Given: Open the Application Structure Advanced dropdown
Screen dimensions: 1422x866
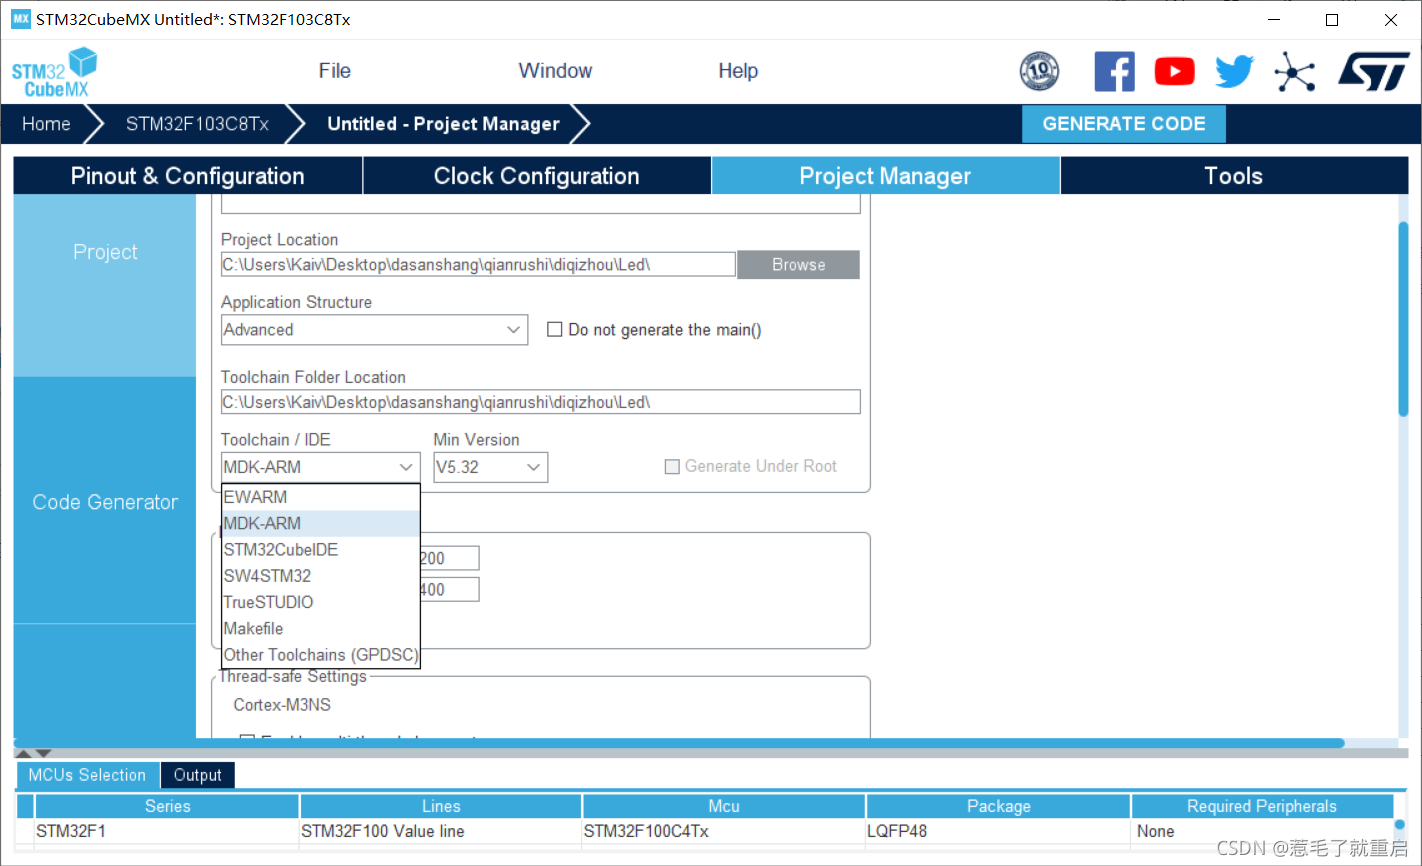Looking at the screenshot, I should point(374,330).
